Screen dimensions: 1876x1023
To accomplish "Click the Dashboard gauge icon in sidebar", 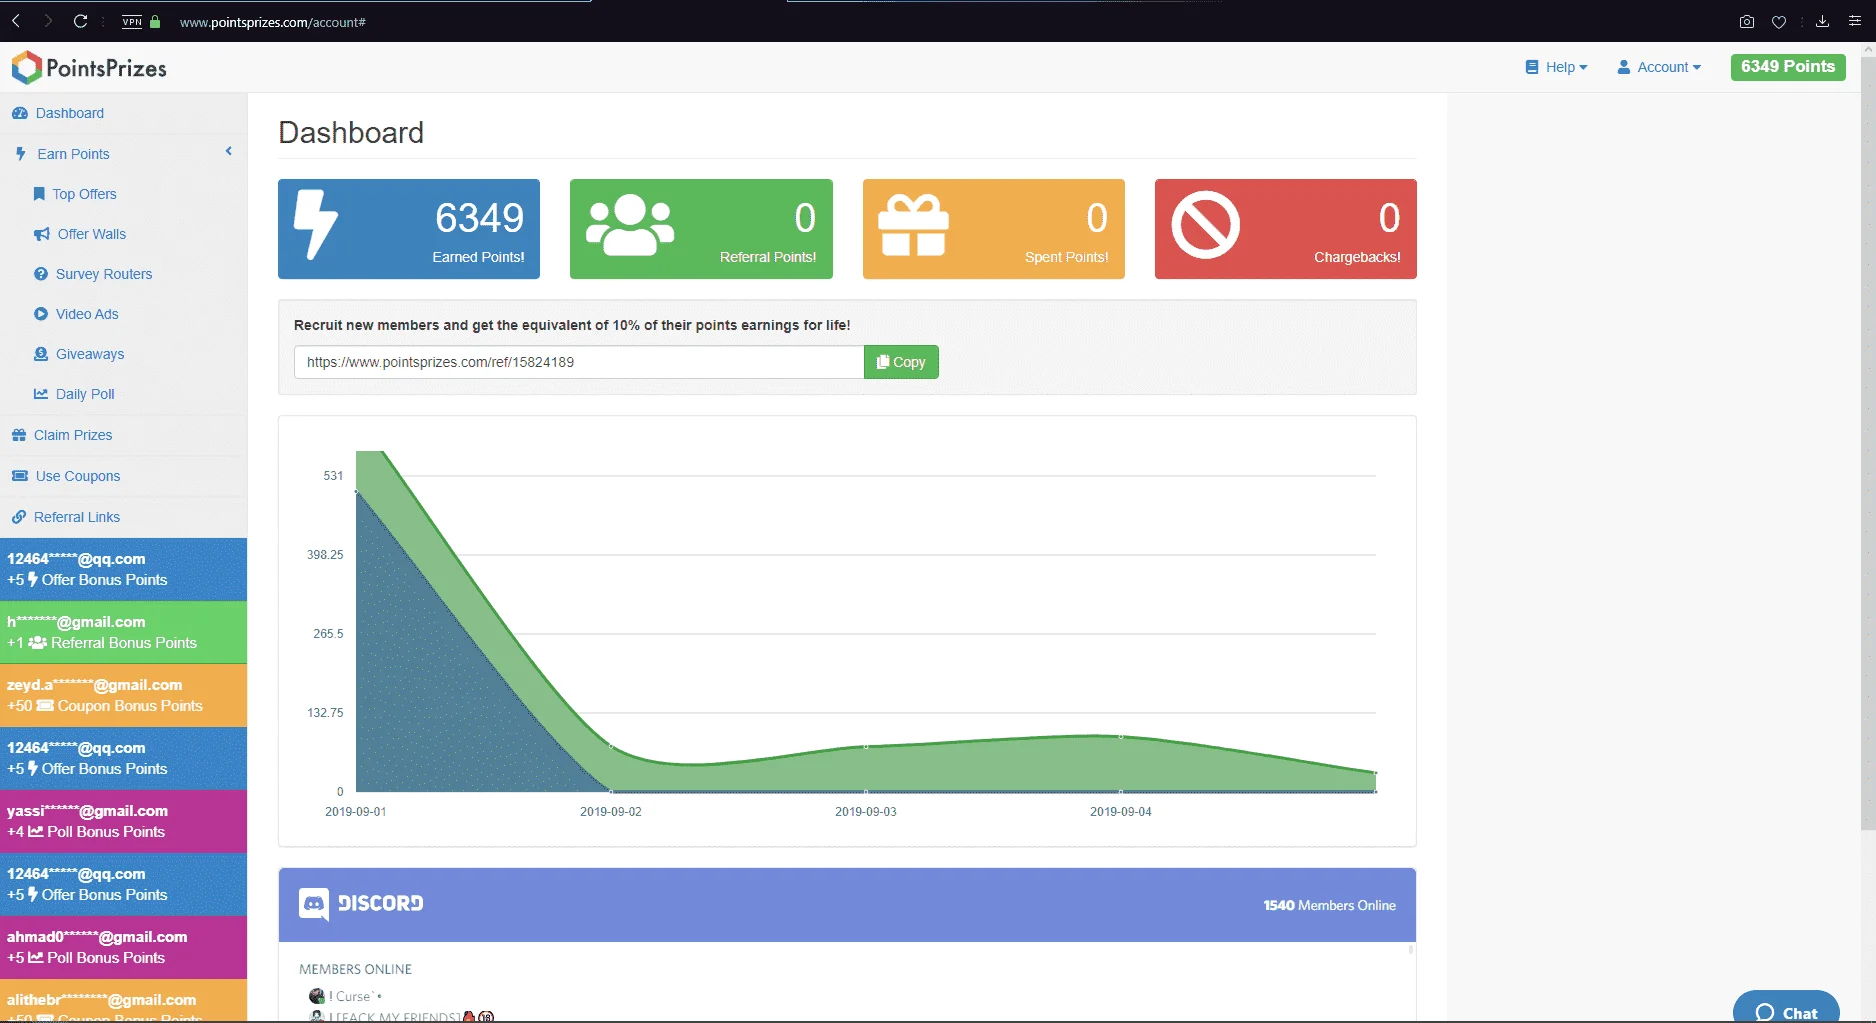I will click(x=20, y=113).
